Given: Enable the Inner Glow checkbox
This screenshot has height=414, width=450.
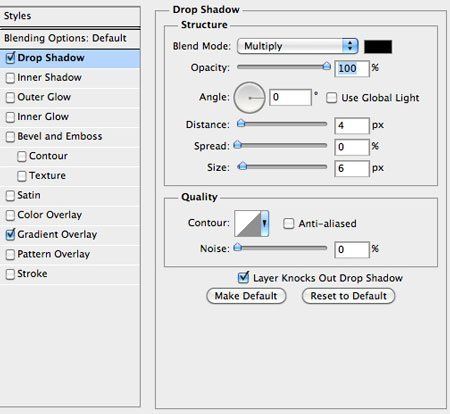Looking at the screenshot, I should [10, 117].
